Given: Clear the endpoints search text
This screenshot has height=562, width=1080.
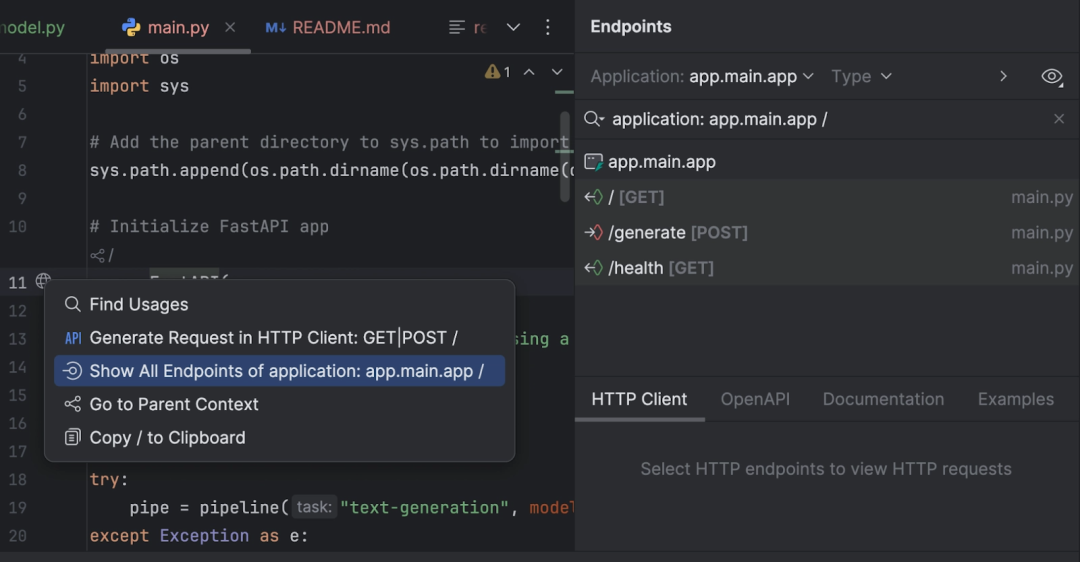Looking at the screenshot, I should click(1059, 119).
